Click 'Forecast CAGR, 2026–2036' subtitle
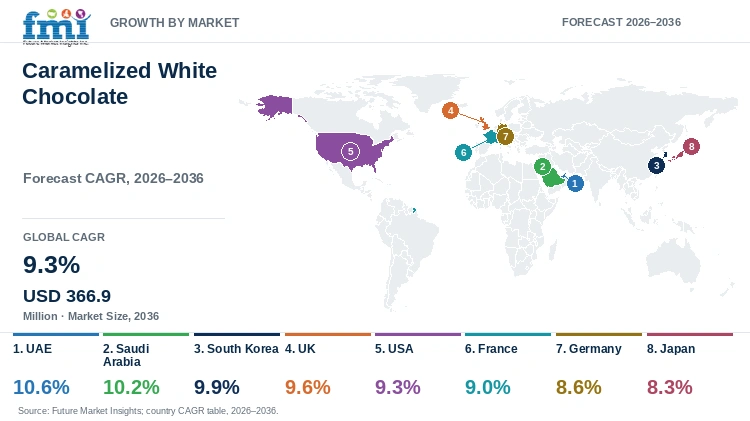The height and width of the screenshot is (421, 750). coord(113,178)
